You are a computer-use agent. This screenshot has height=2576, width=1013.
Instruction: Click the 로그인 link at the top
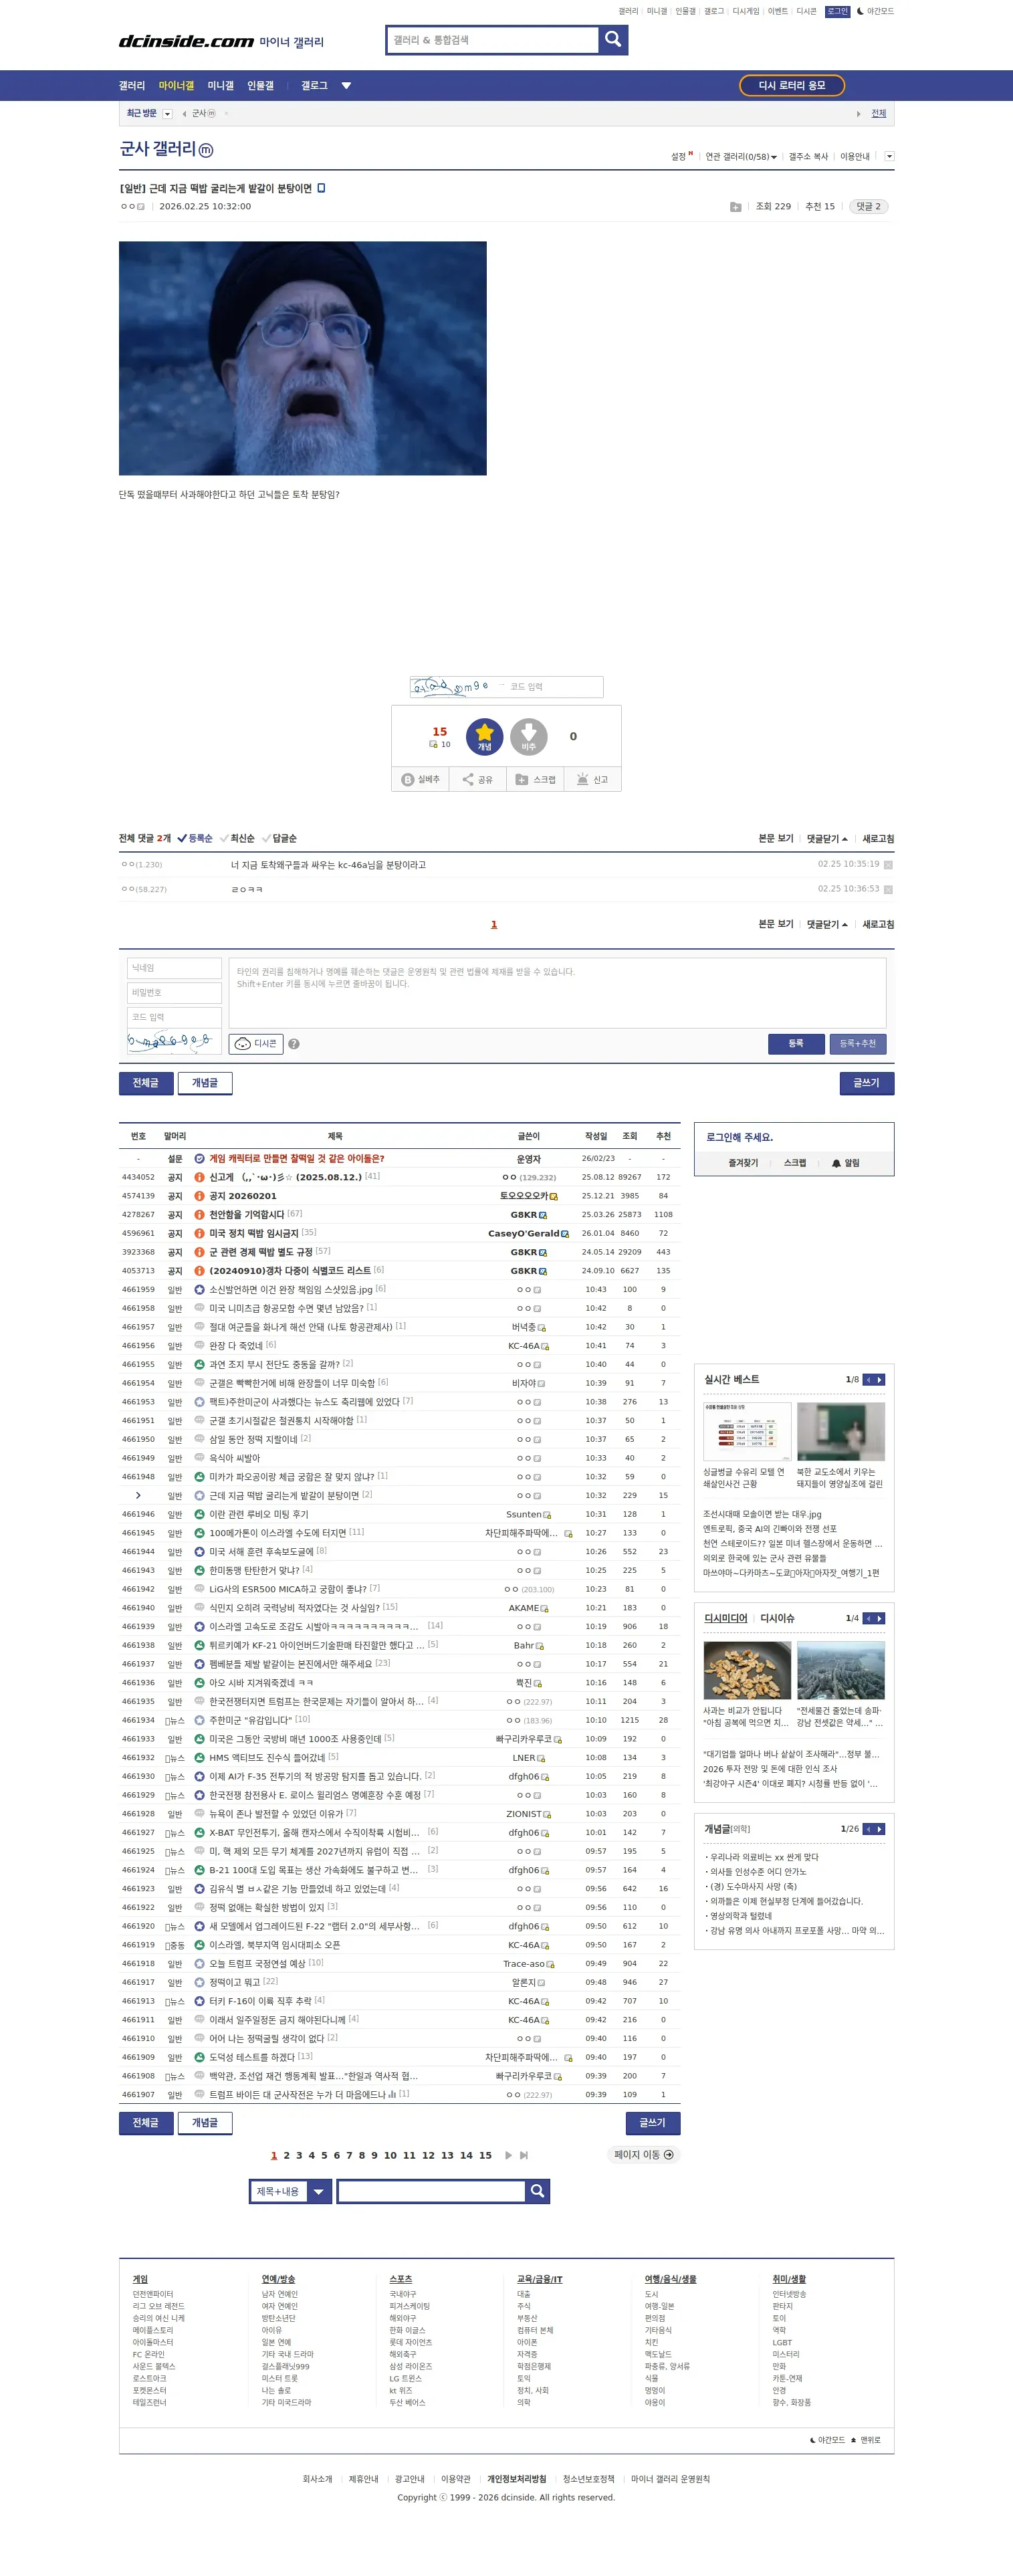tap(837, 11)
